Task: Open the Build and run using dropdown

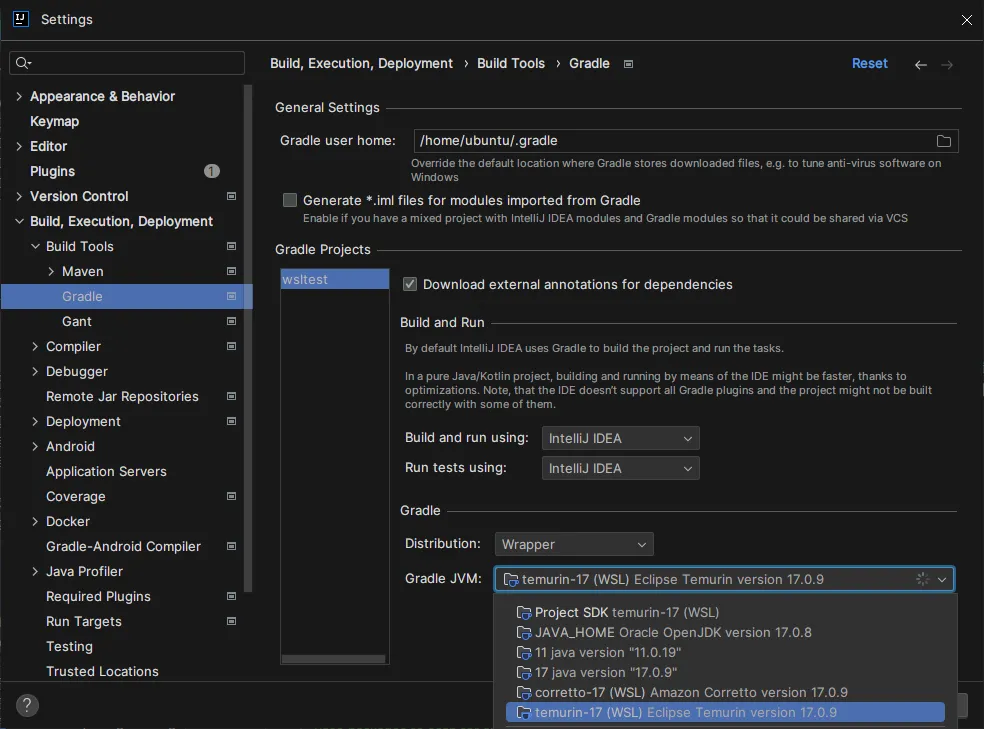Action: [620, 439]
